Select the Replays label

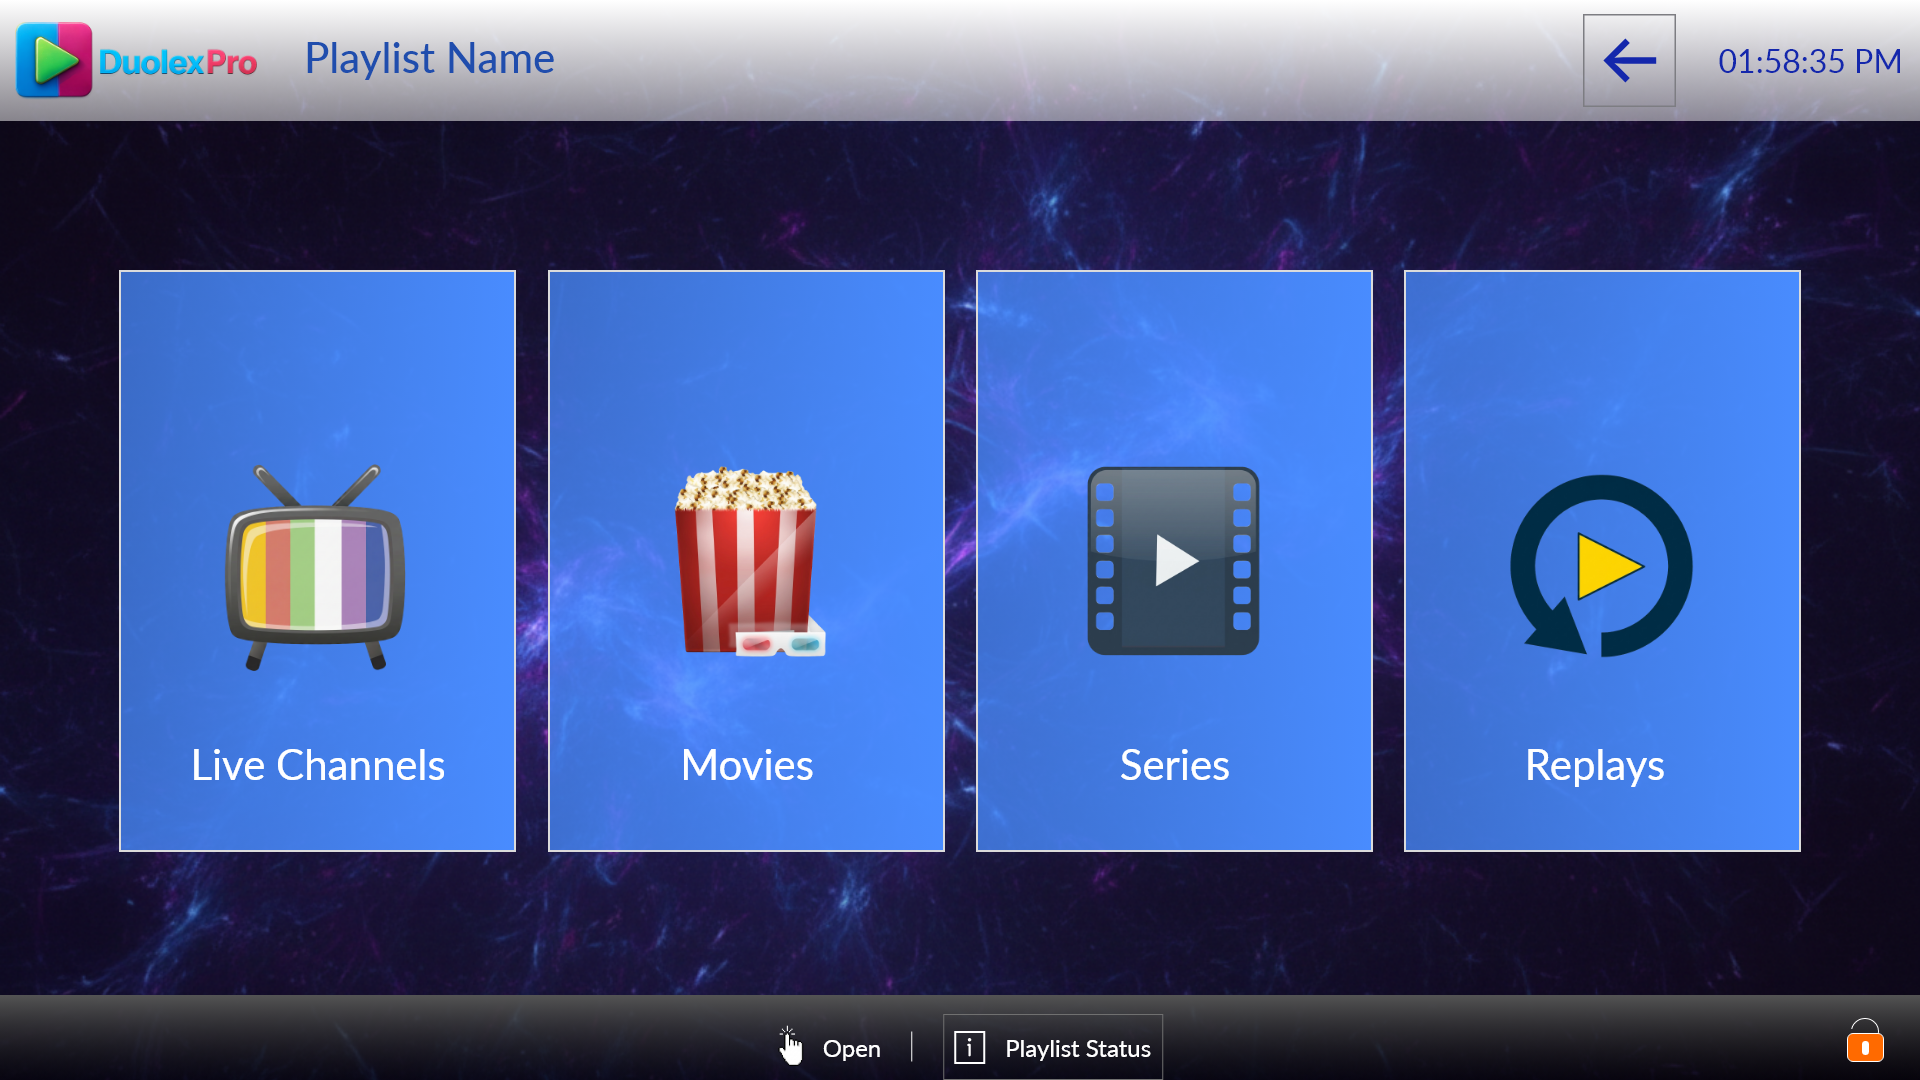pos(1594,766)
